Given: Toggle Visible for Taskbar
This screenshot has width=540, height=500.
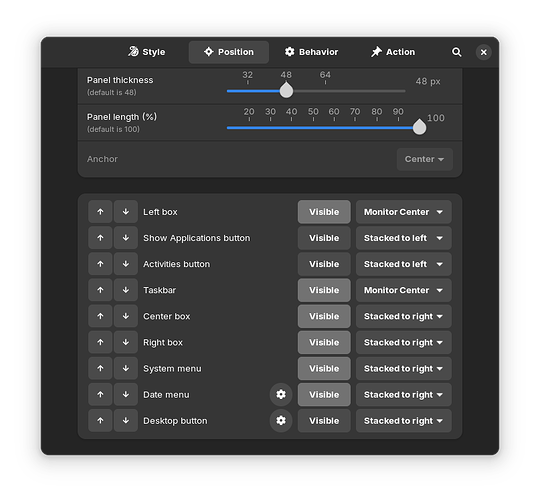Looking at the screenshot, I should pyautogui.click(x=324, y=290).
